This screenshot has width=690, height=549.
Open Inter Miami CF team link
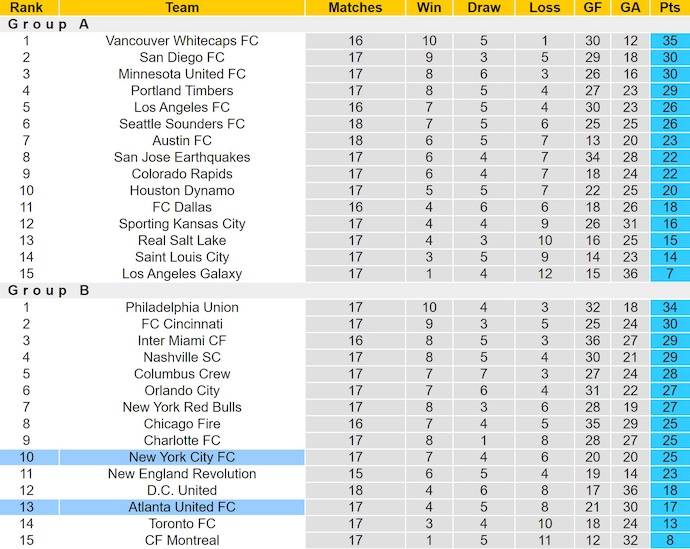tap(181, 341)
